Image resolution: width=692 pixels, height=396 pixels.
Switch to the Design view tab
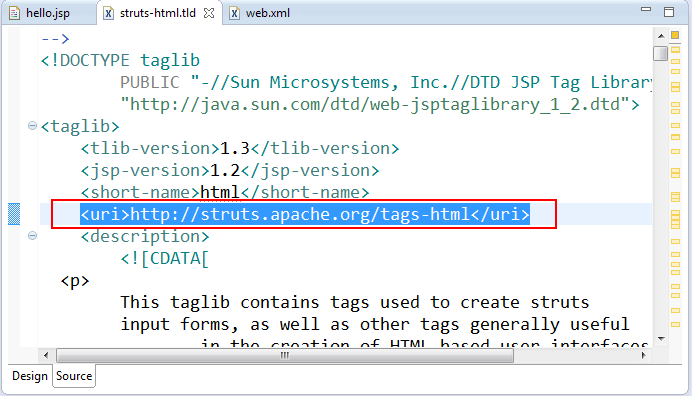tap(30, 376)
